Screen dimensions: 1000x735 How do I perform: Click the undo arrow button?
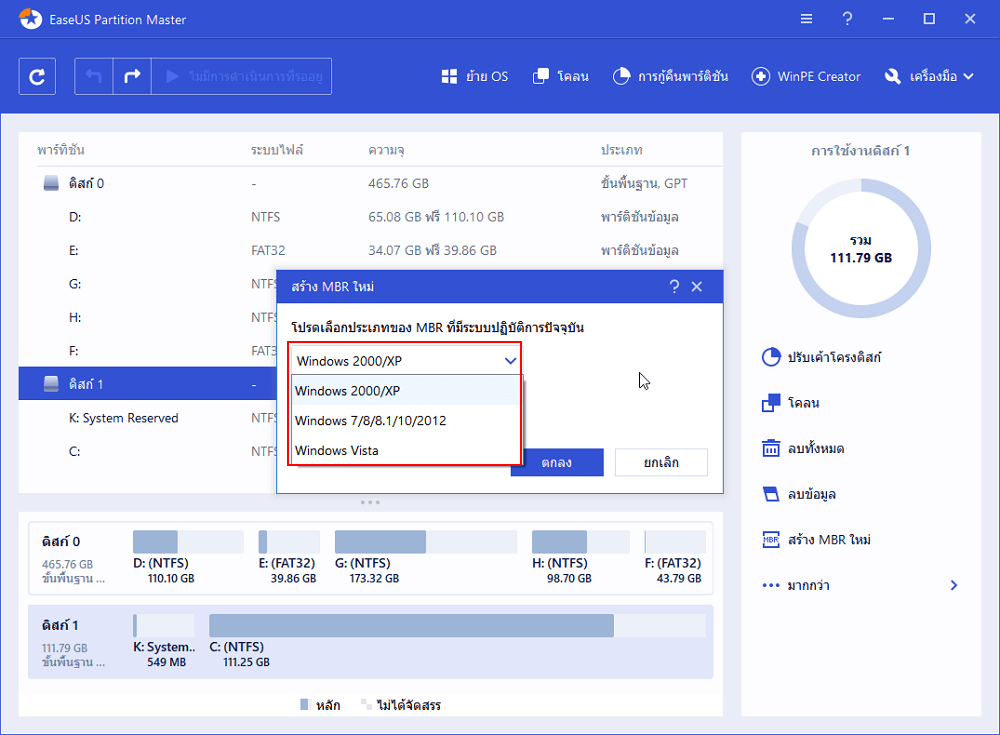(94, 77)
